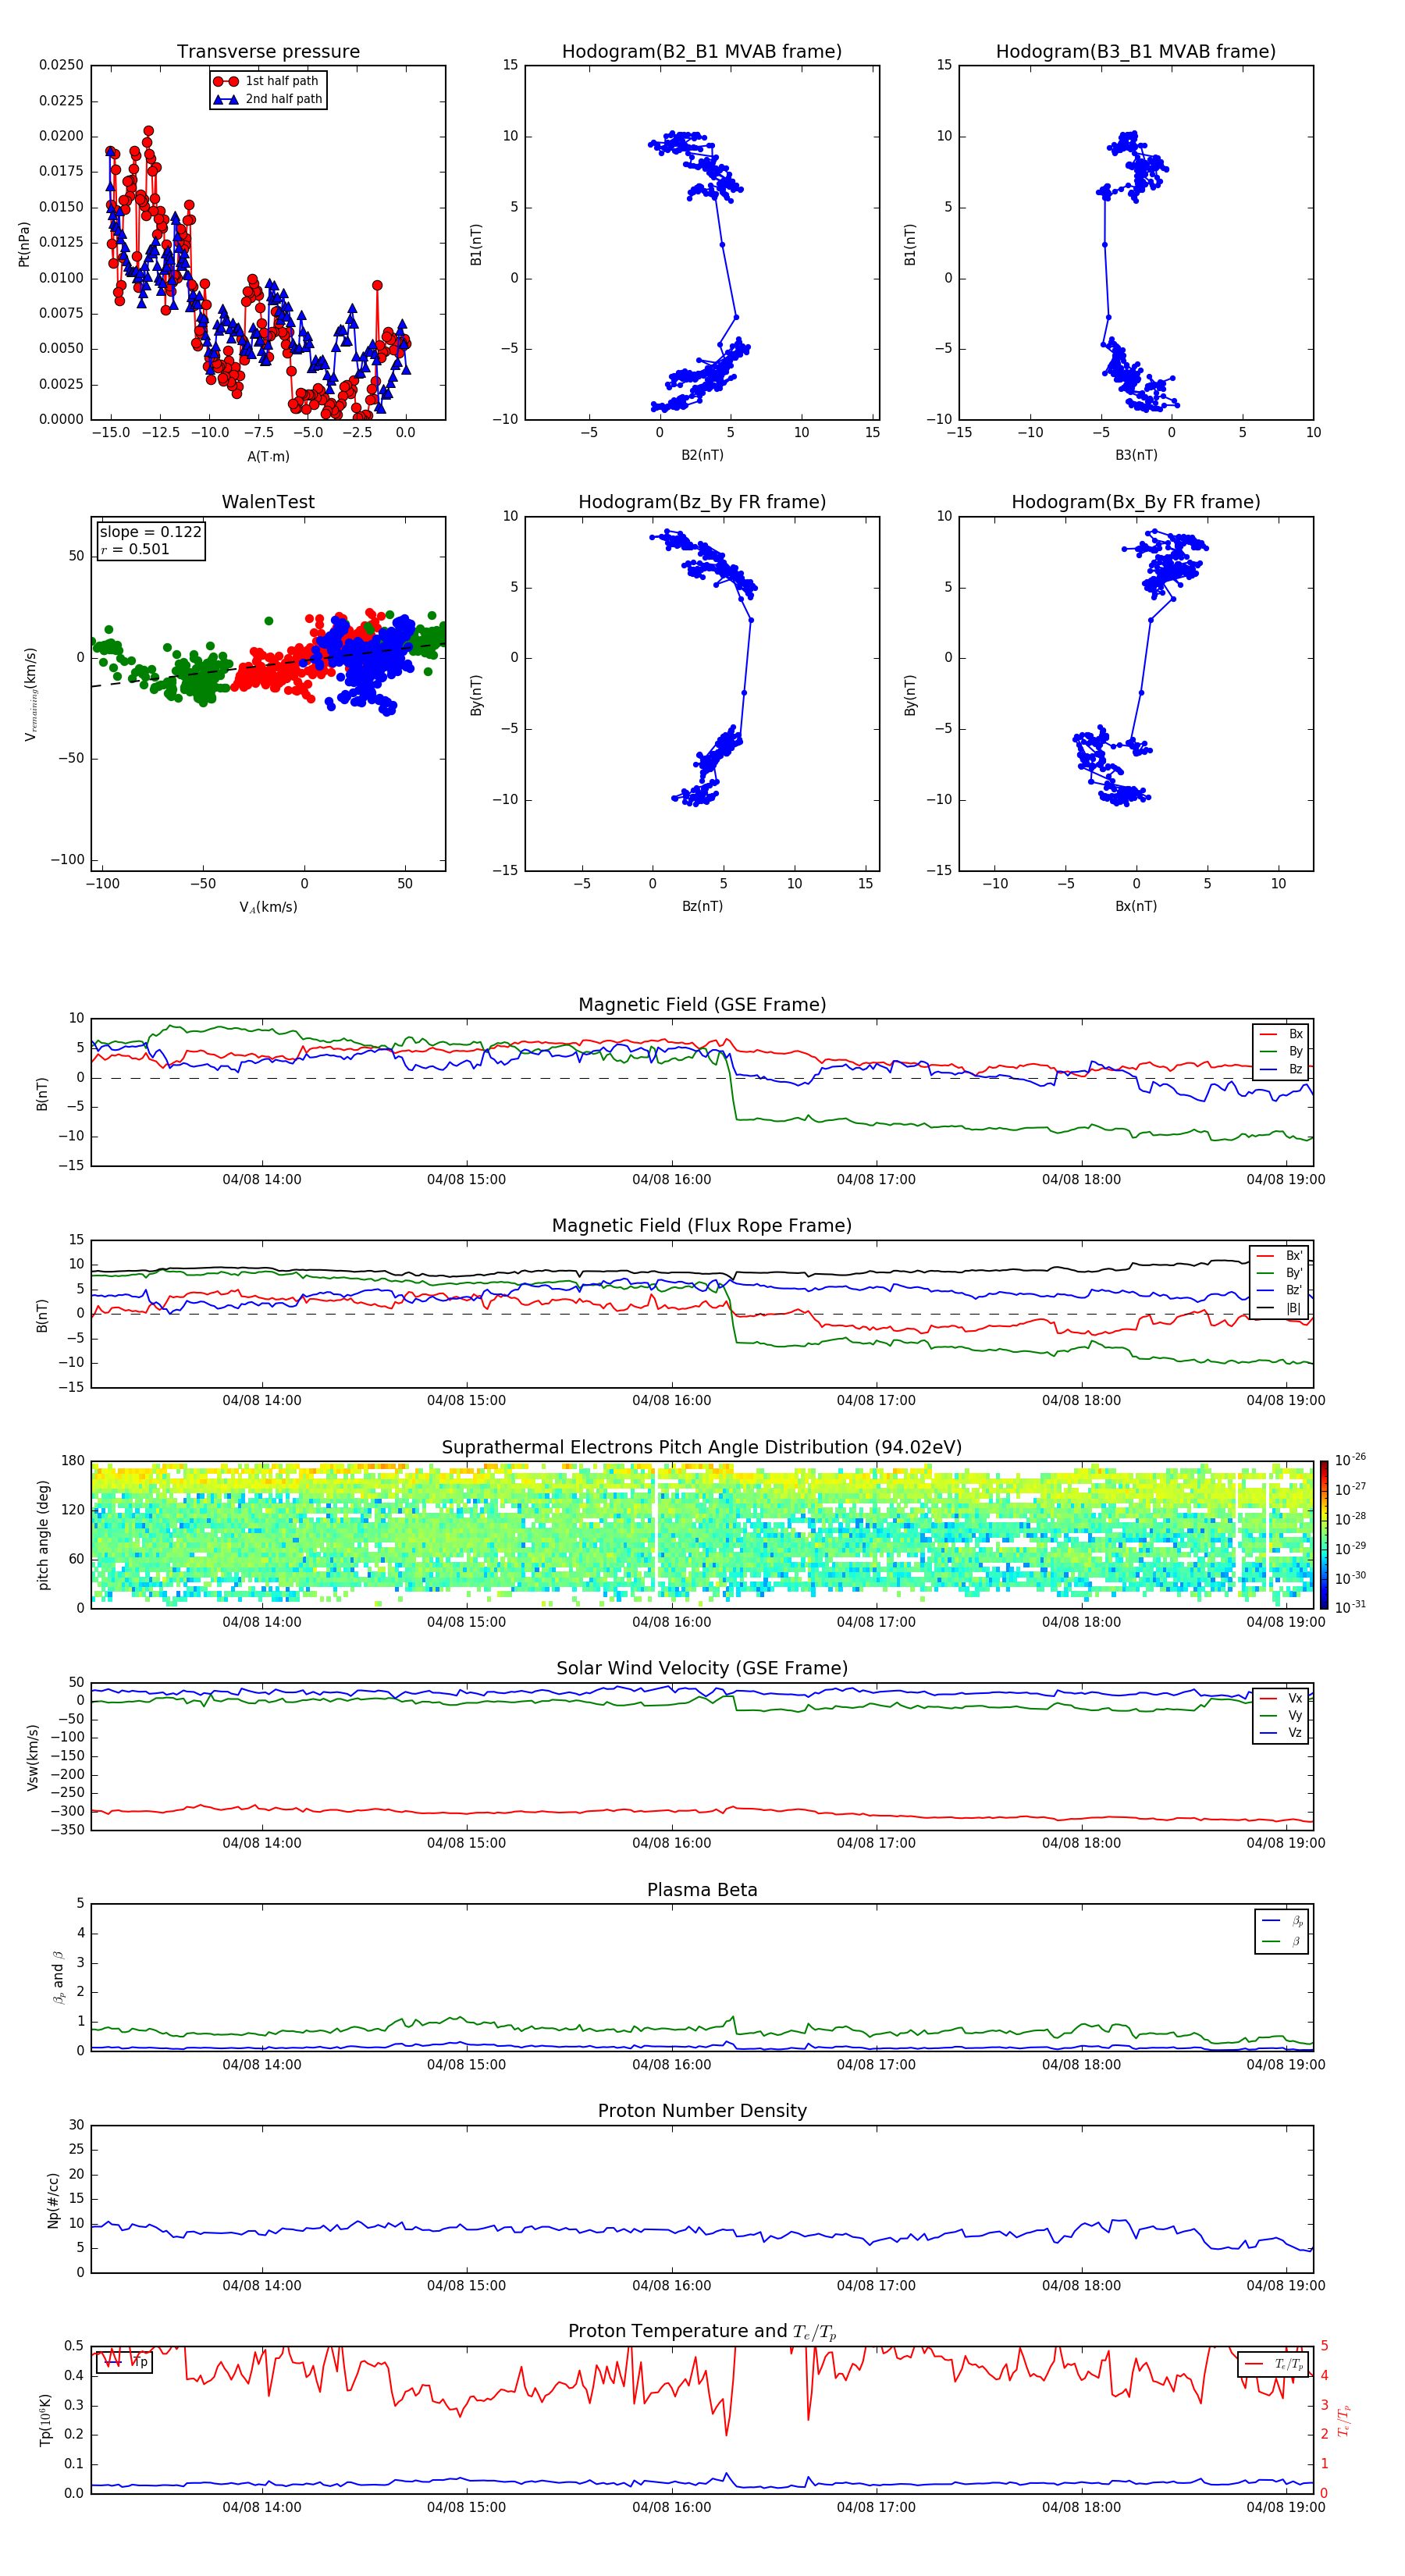Screen dimensions: 1405x2576
Task: Select By' in the flux rope legend
Action: [x=1280, y=1273]
